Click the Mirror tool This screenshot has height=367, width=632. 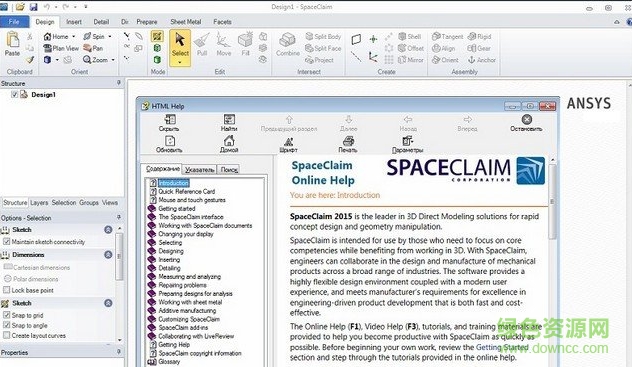pos(411,60)
